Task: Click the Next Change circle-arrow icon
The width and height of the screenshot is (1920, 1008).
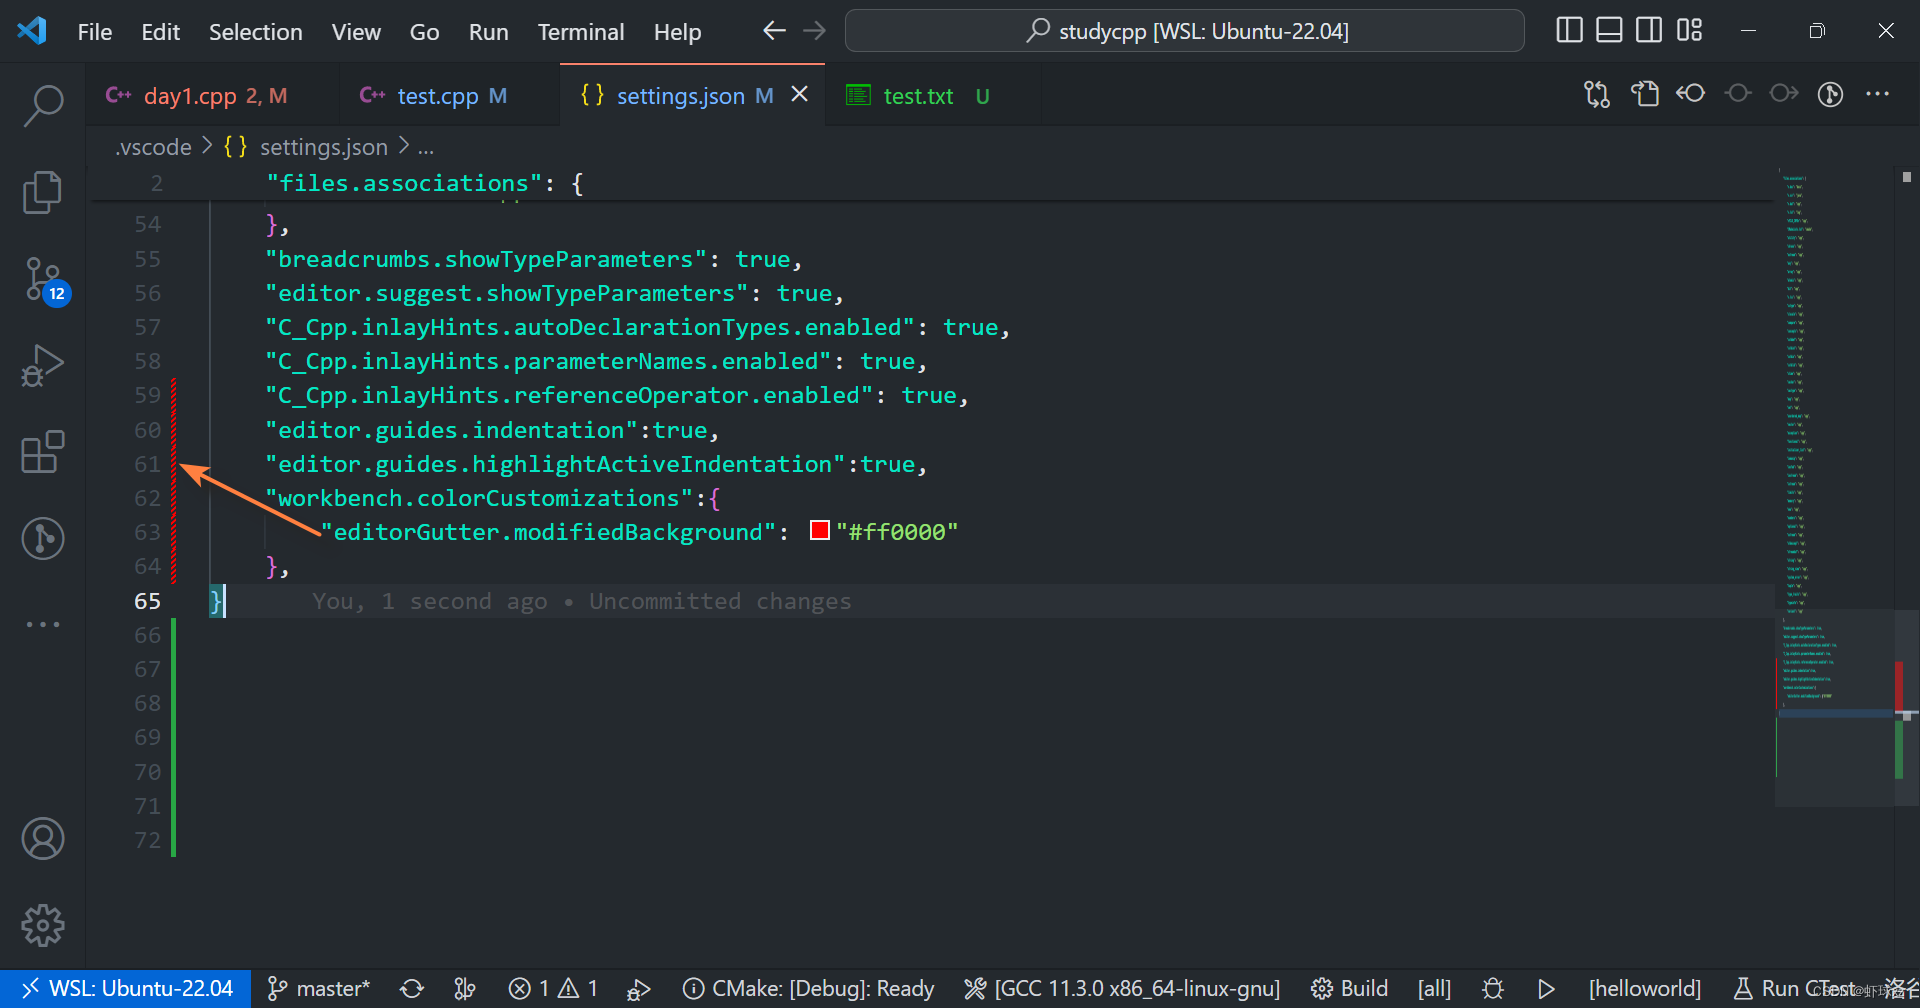Action: pyautogui.click(x=1784, y=94)
